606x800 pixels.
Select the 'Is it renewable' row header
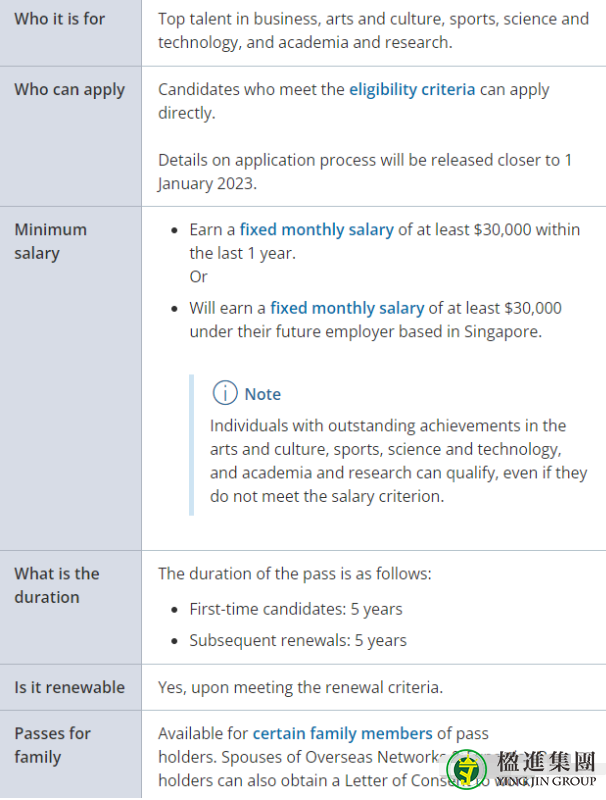(69, 687)
